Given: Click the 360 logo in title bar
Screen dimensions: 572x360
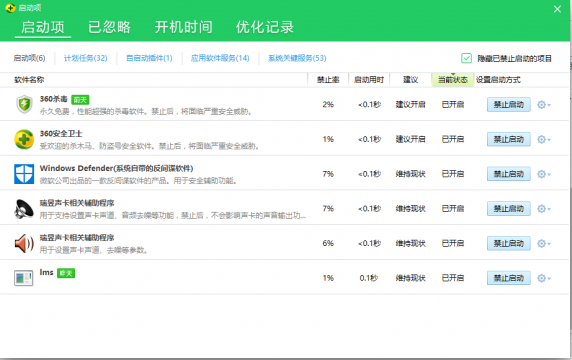Looking at the screenshot, I should coord(10,8).
